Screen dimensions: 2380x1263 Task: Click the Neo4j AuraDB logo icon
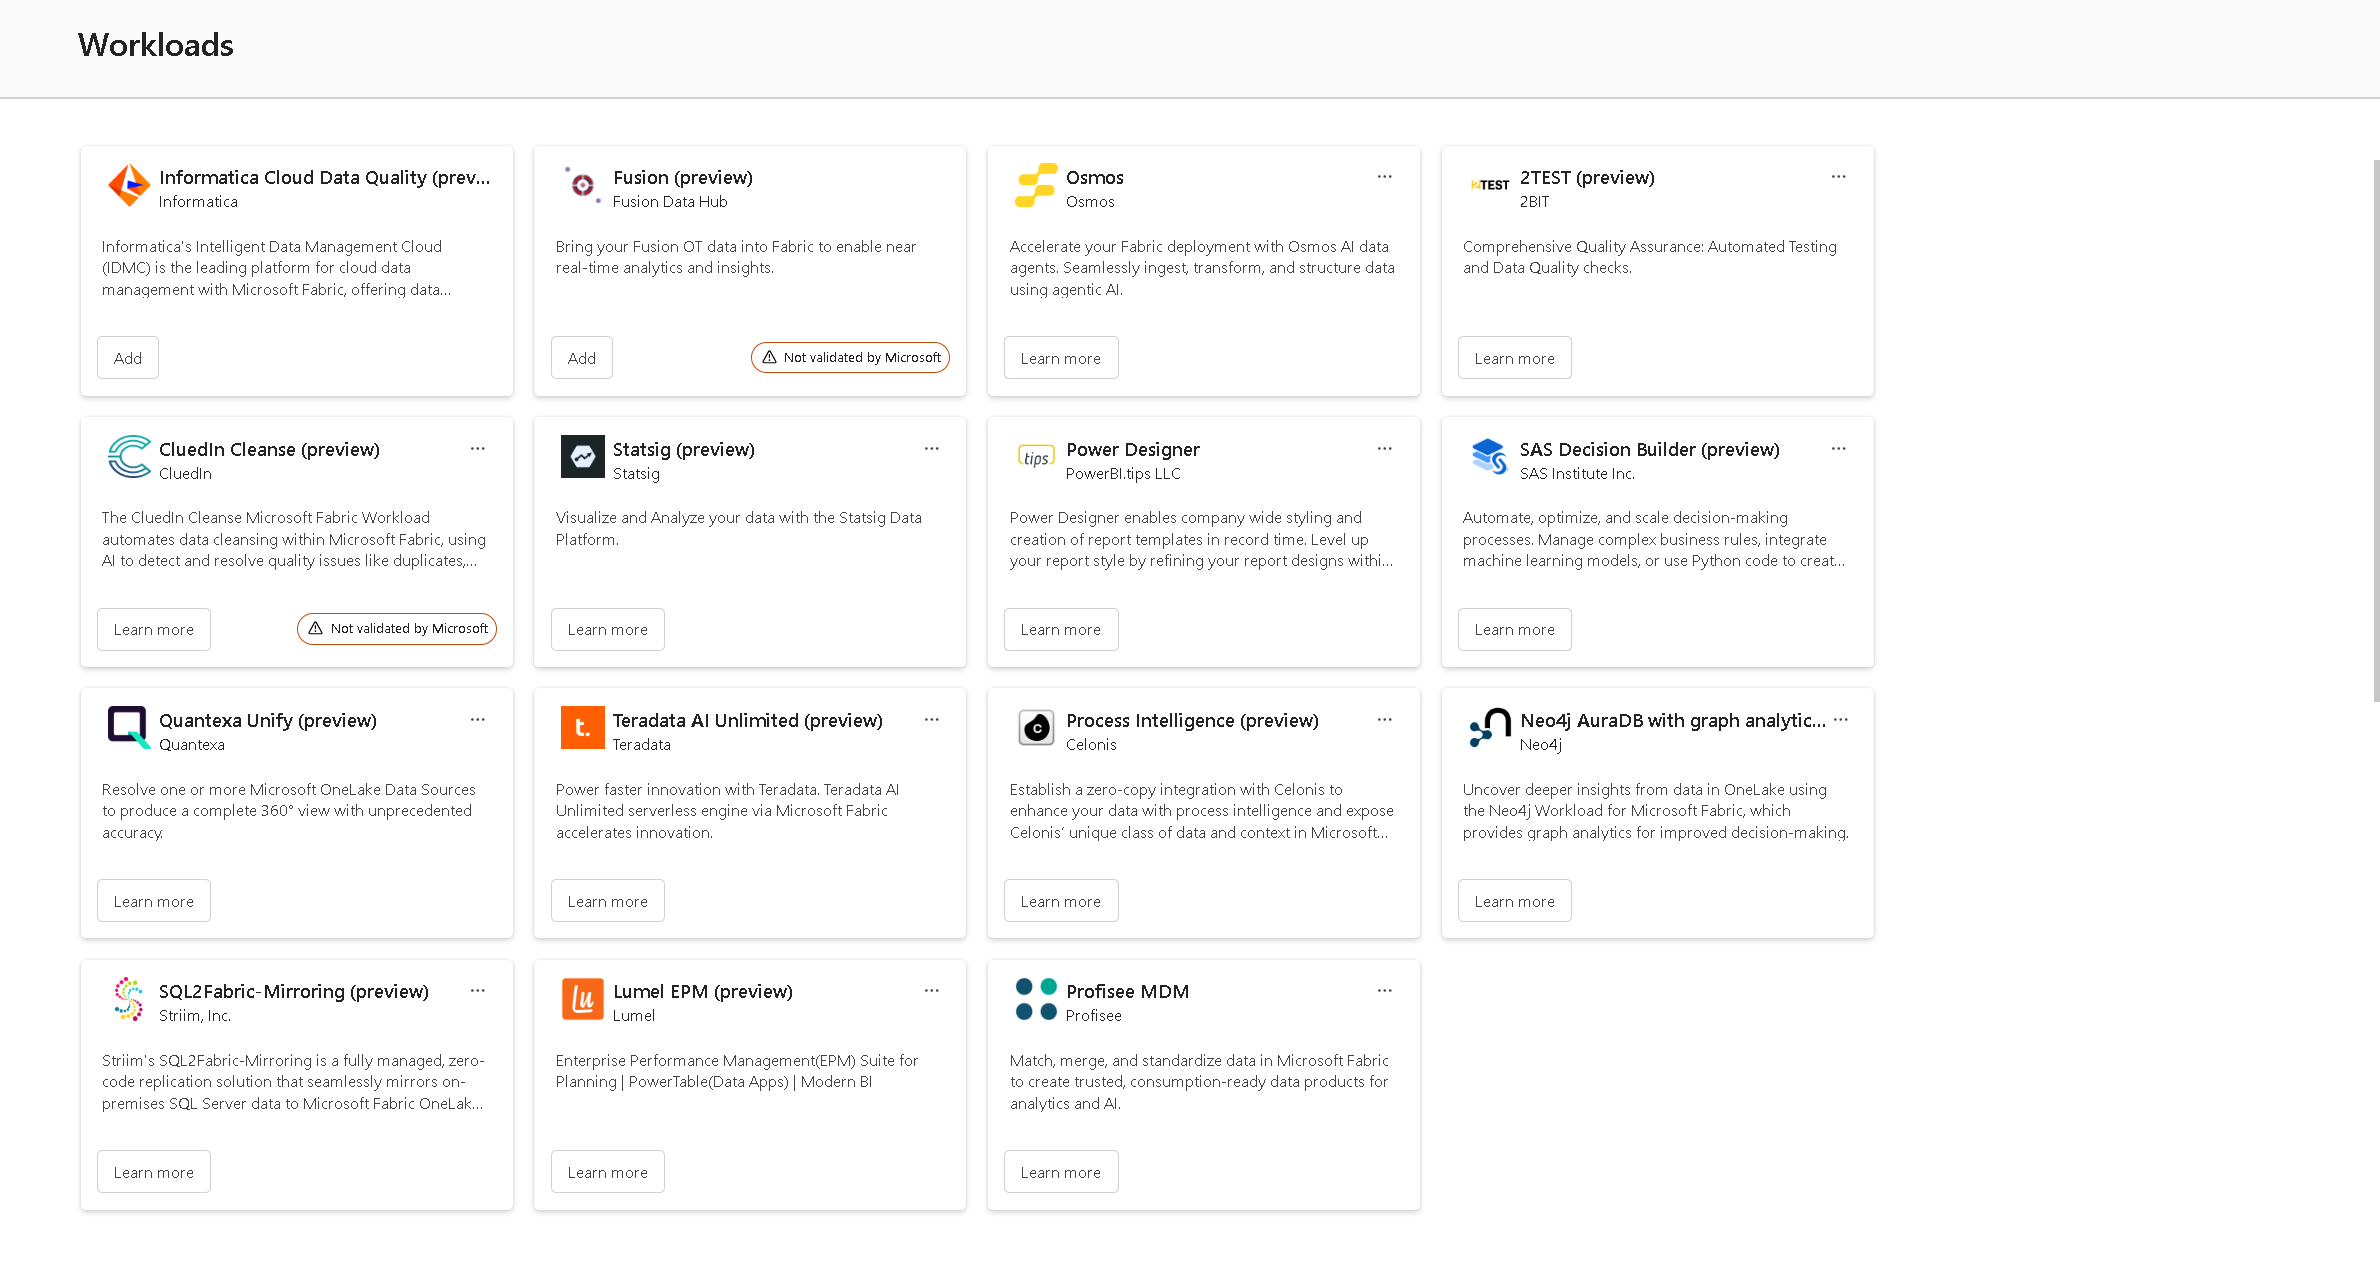point(1489,728)
